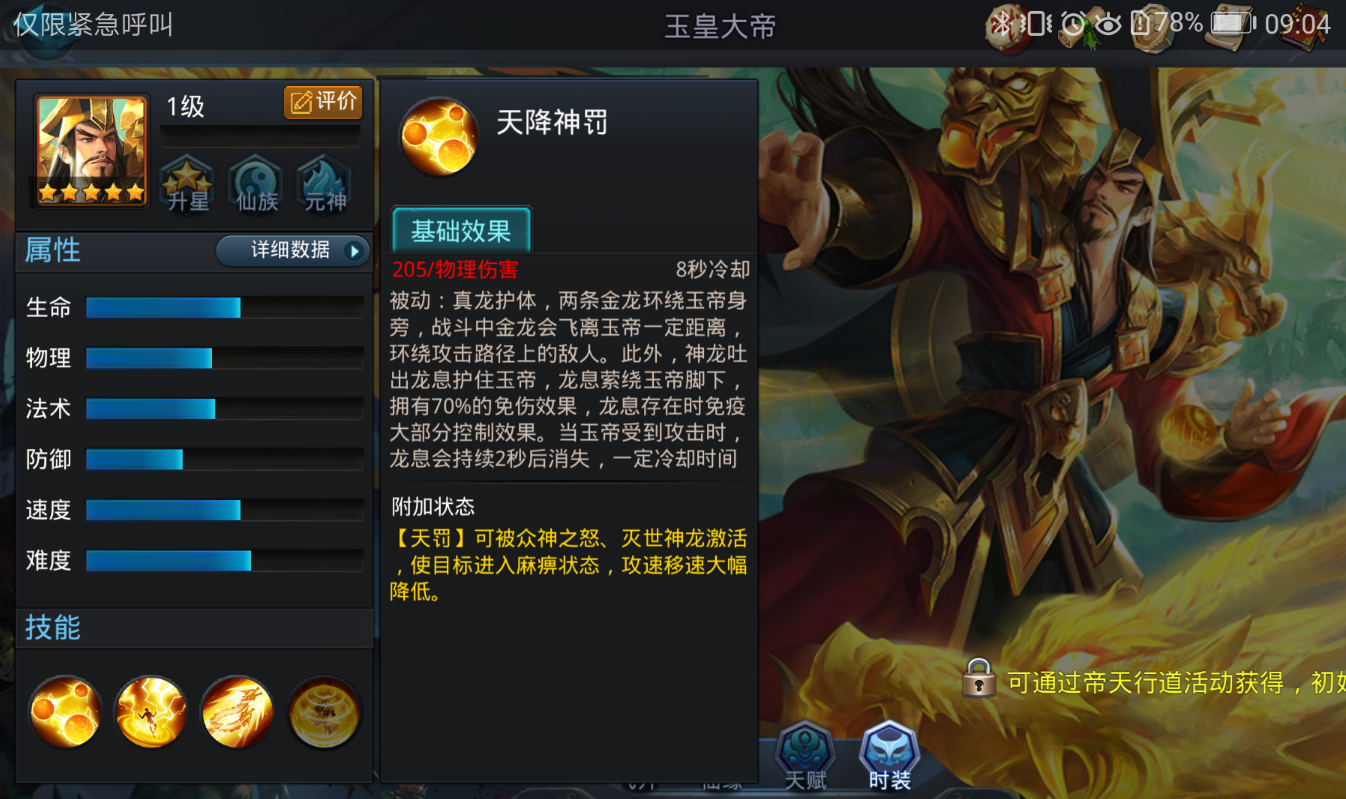Switch to the 时装 costume tab
1346x799 pixels.
pos(889,757)
